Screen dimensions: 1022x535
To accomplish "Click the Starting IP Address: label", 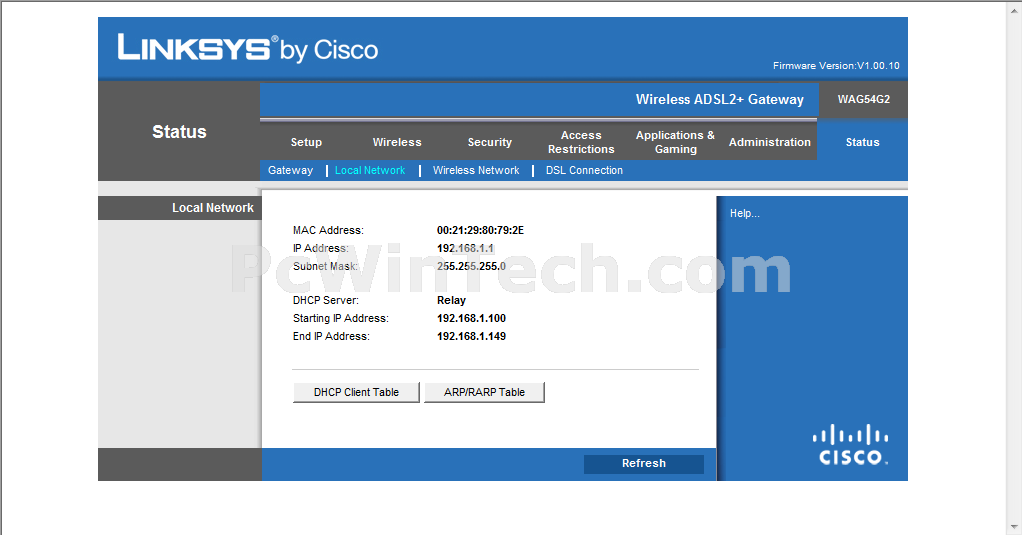I will [340, 319].
